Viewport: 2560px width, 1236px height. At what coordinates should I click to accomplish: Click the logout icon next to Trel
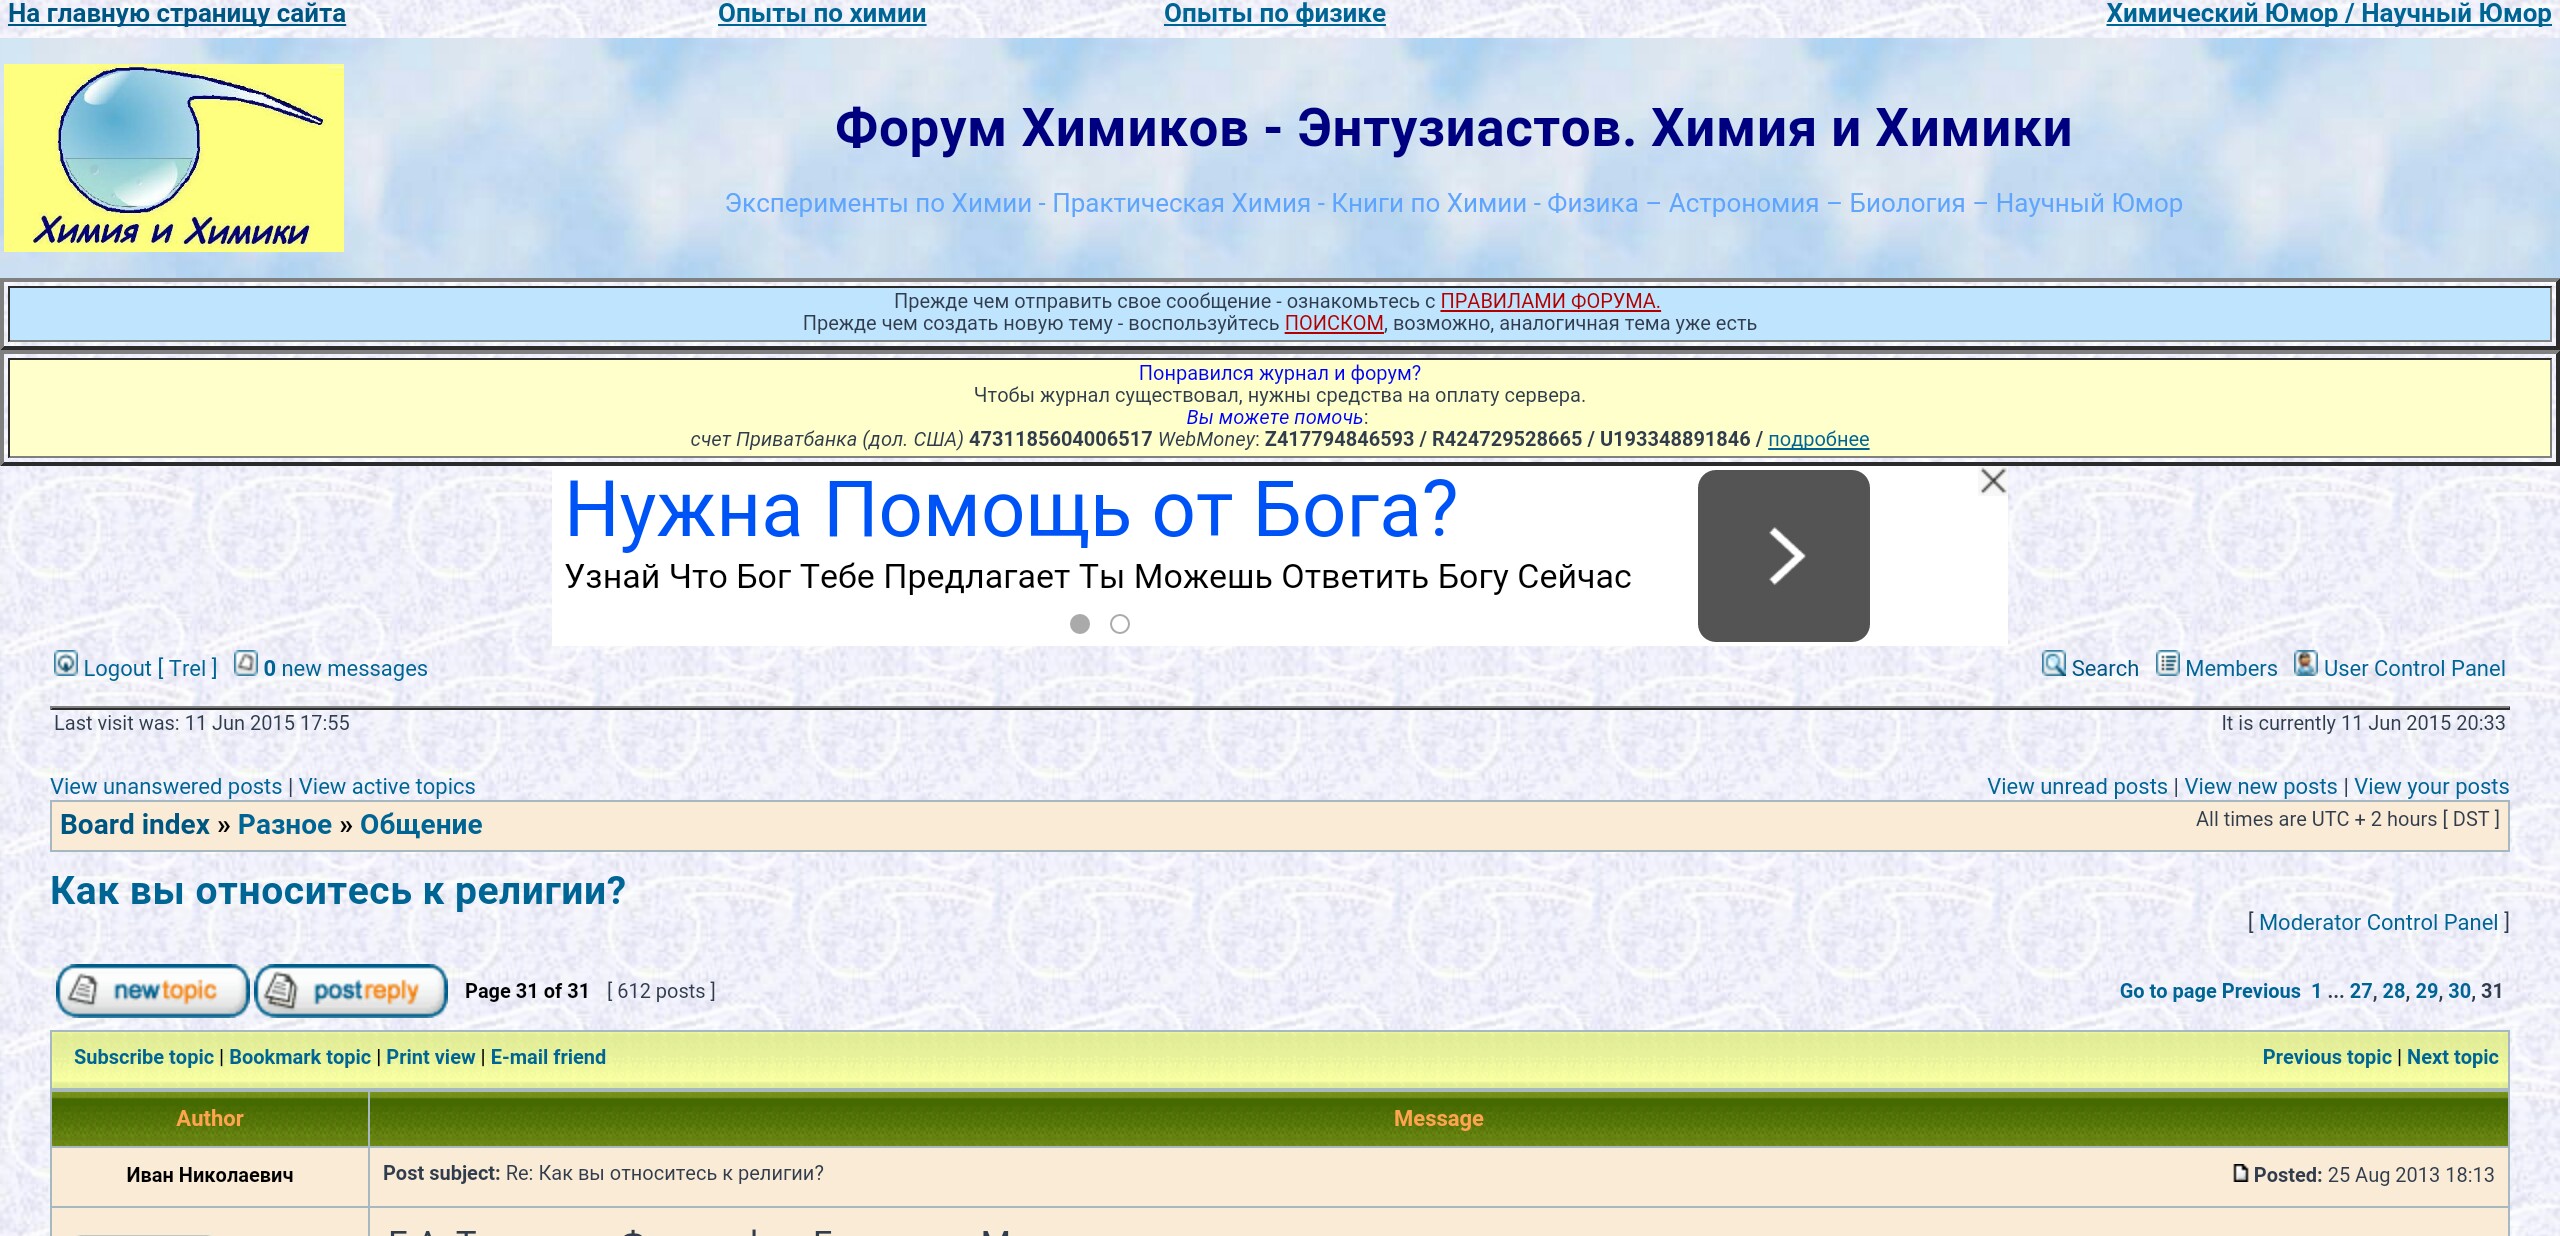click(65, 664)
